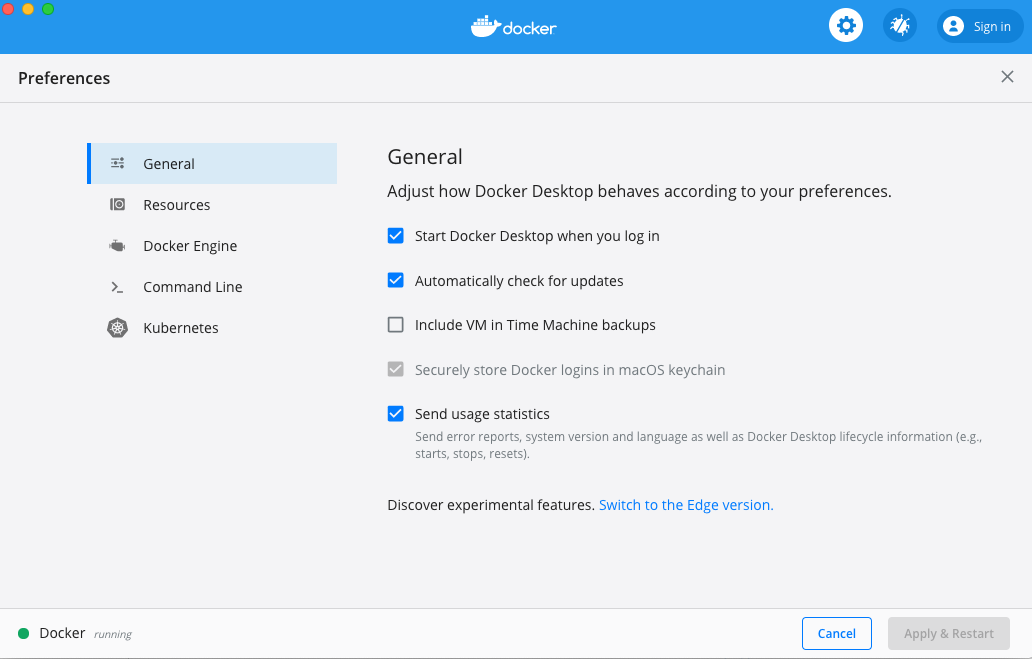Open the settings gear in the top bar
Image resolution: width=1032 pixels, height=659 pixels.
845,25
